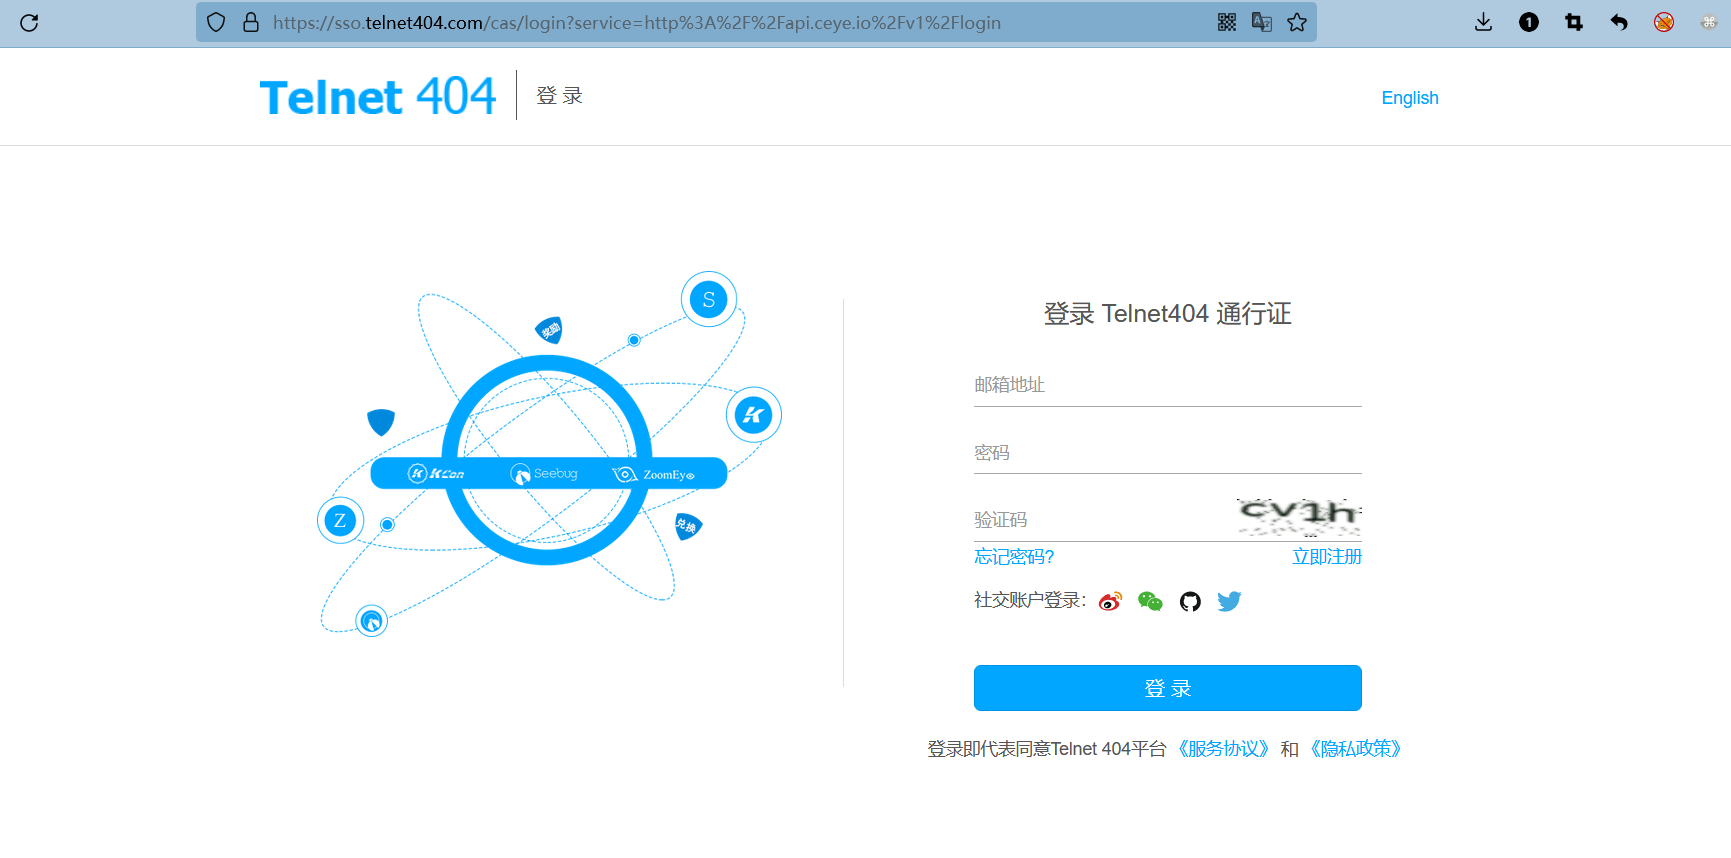1731x858 pixels.
Task: Focus the 密码 password field
Action: pos(1168,453)
